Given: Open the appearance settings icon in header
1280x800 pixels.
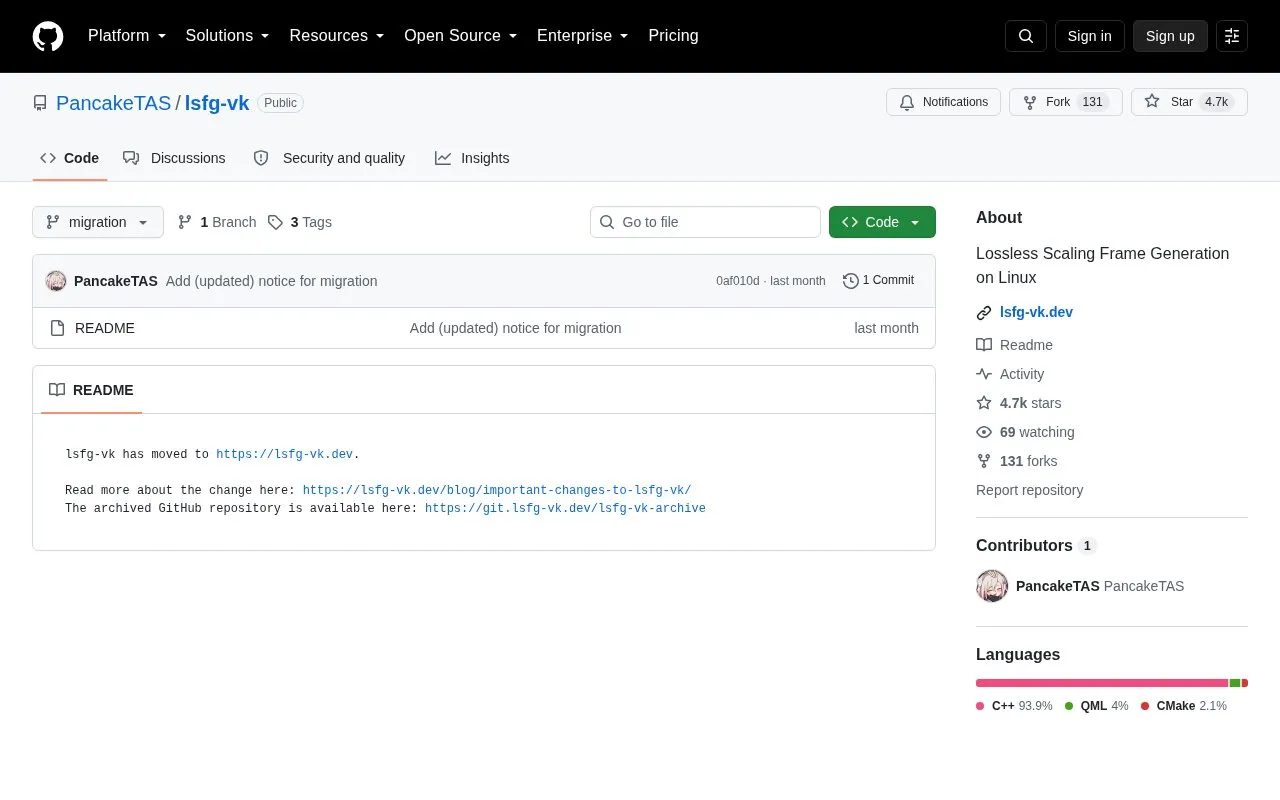Looking at the screenshot, I should point(1232,36).
